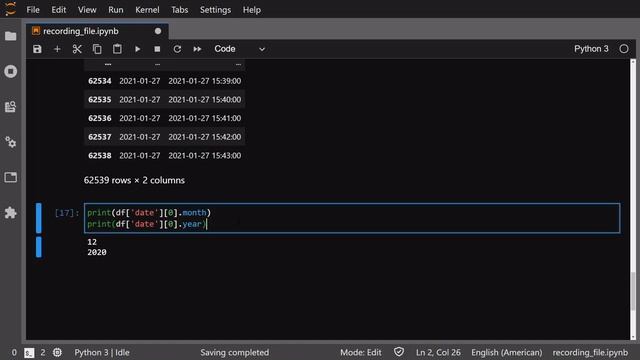Screen dimensions: 640x360
Task: Open the File Browser sidebar panel
Action: (x=11, y=36)
